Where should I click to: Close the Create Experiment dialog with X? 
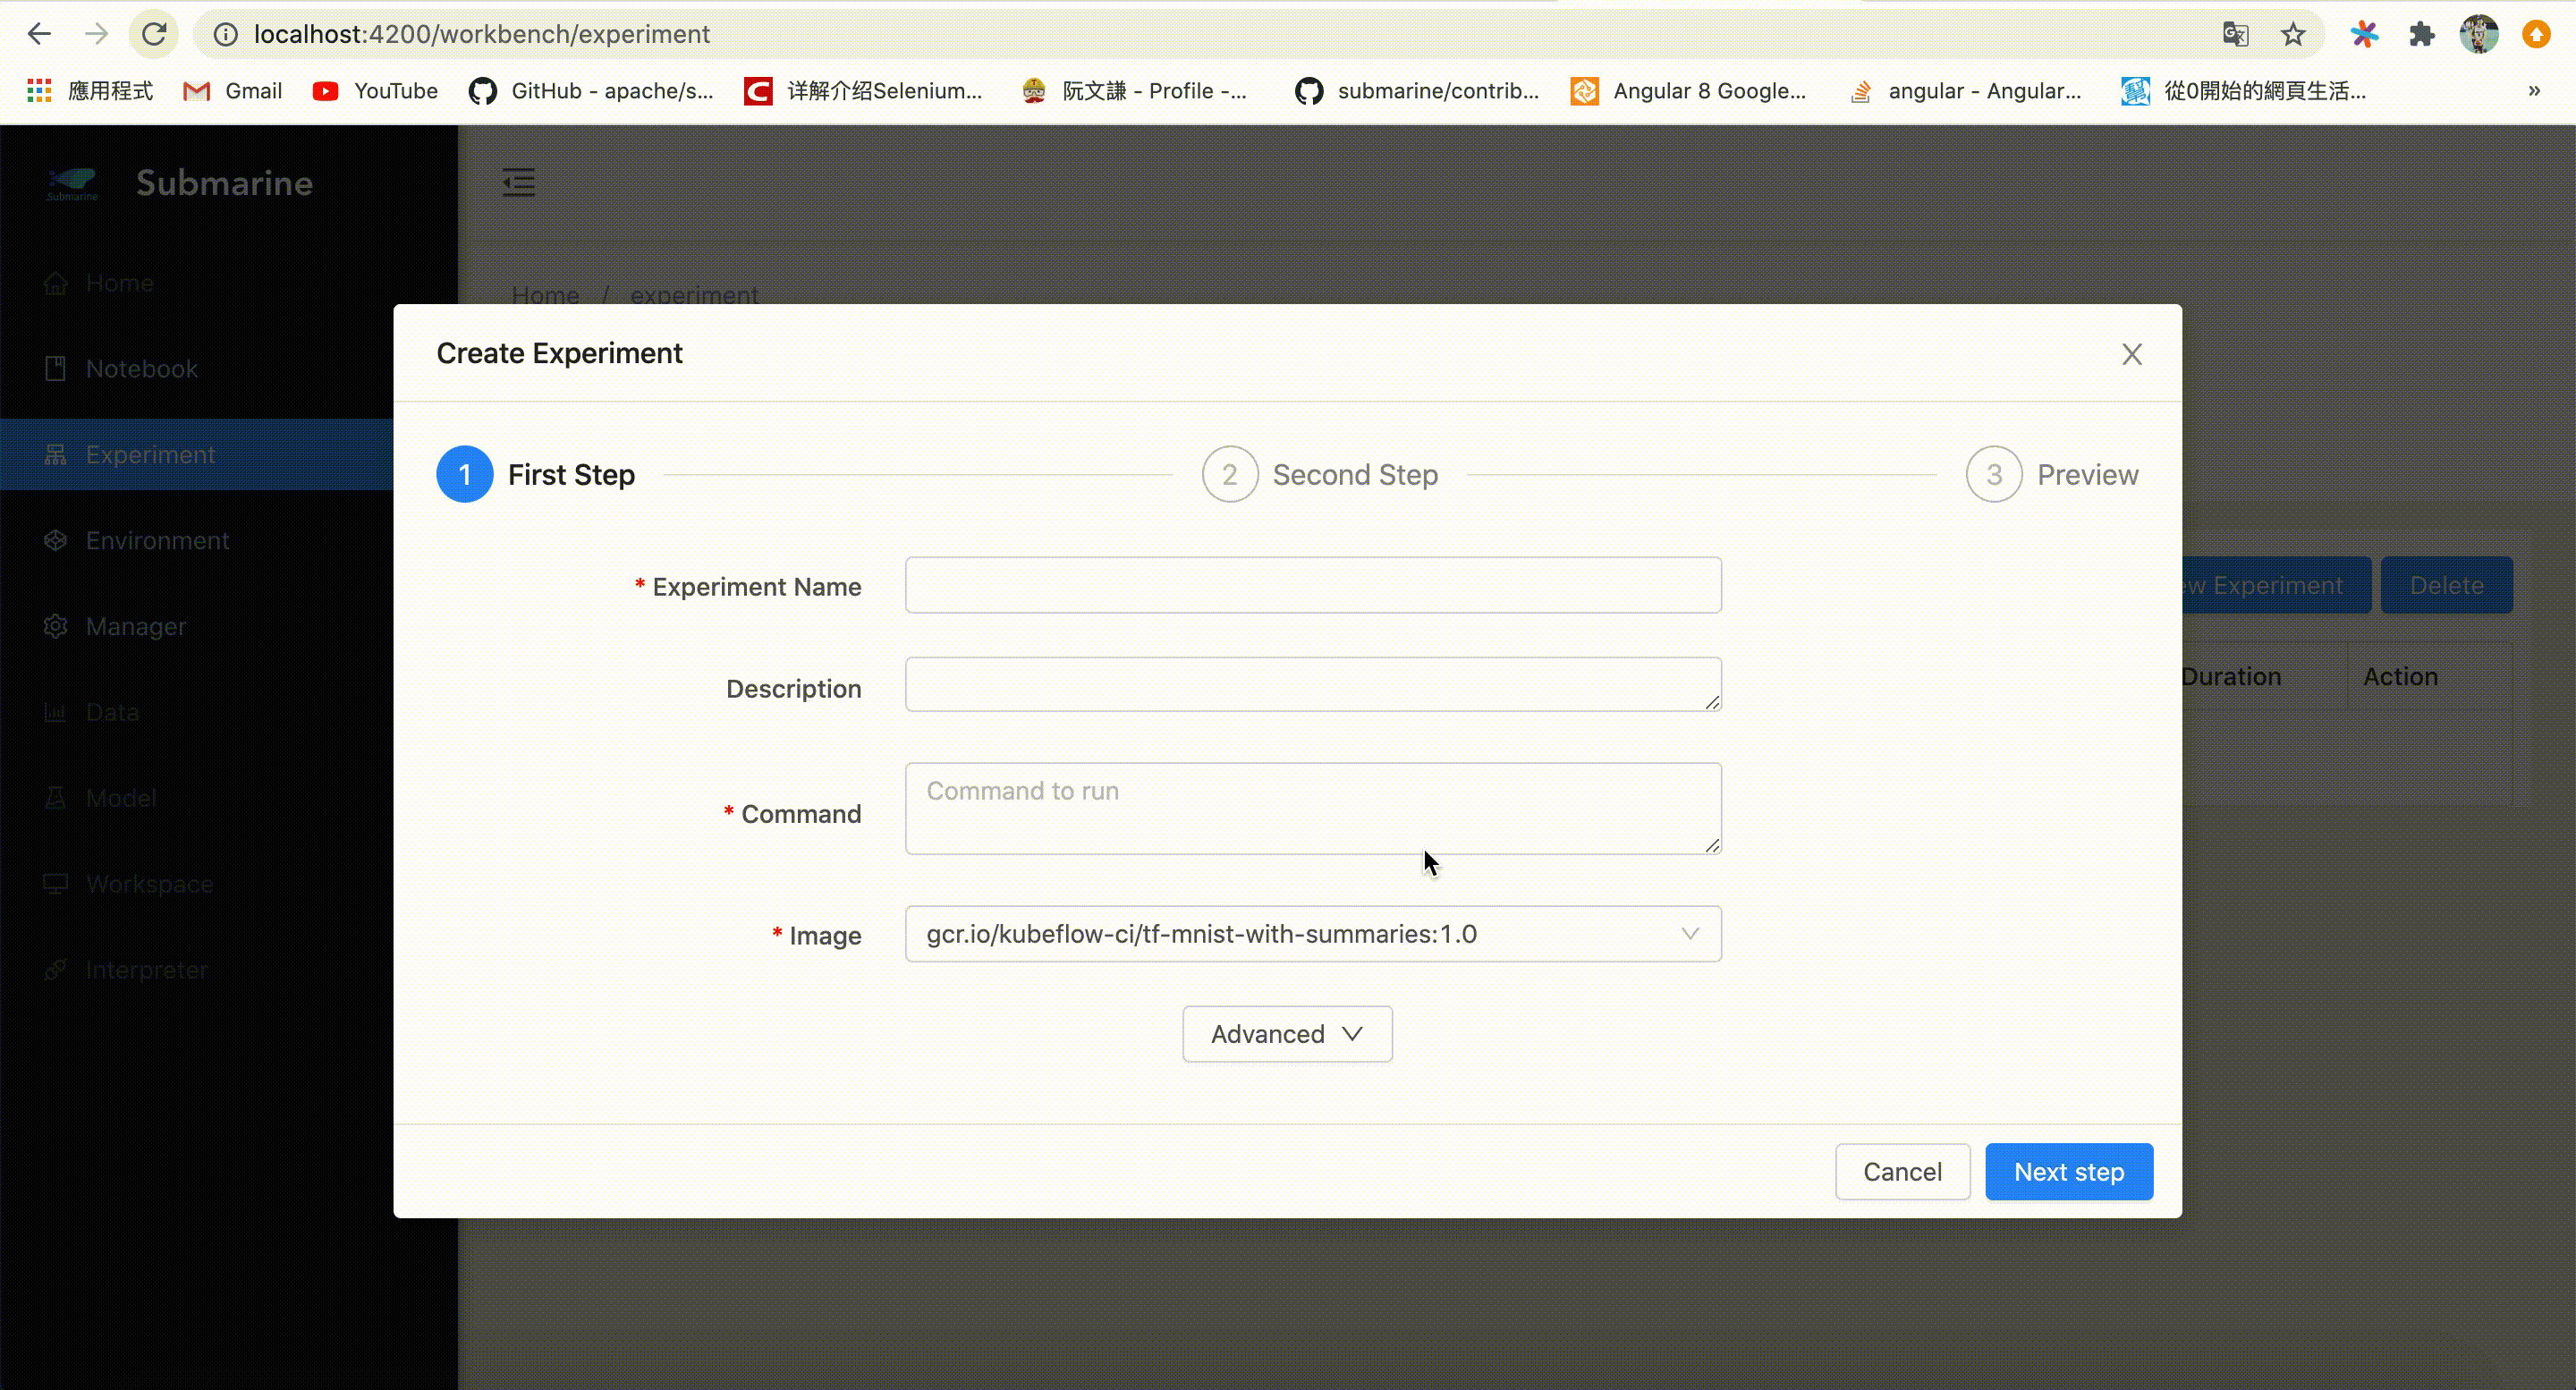tap(2131, 354)
